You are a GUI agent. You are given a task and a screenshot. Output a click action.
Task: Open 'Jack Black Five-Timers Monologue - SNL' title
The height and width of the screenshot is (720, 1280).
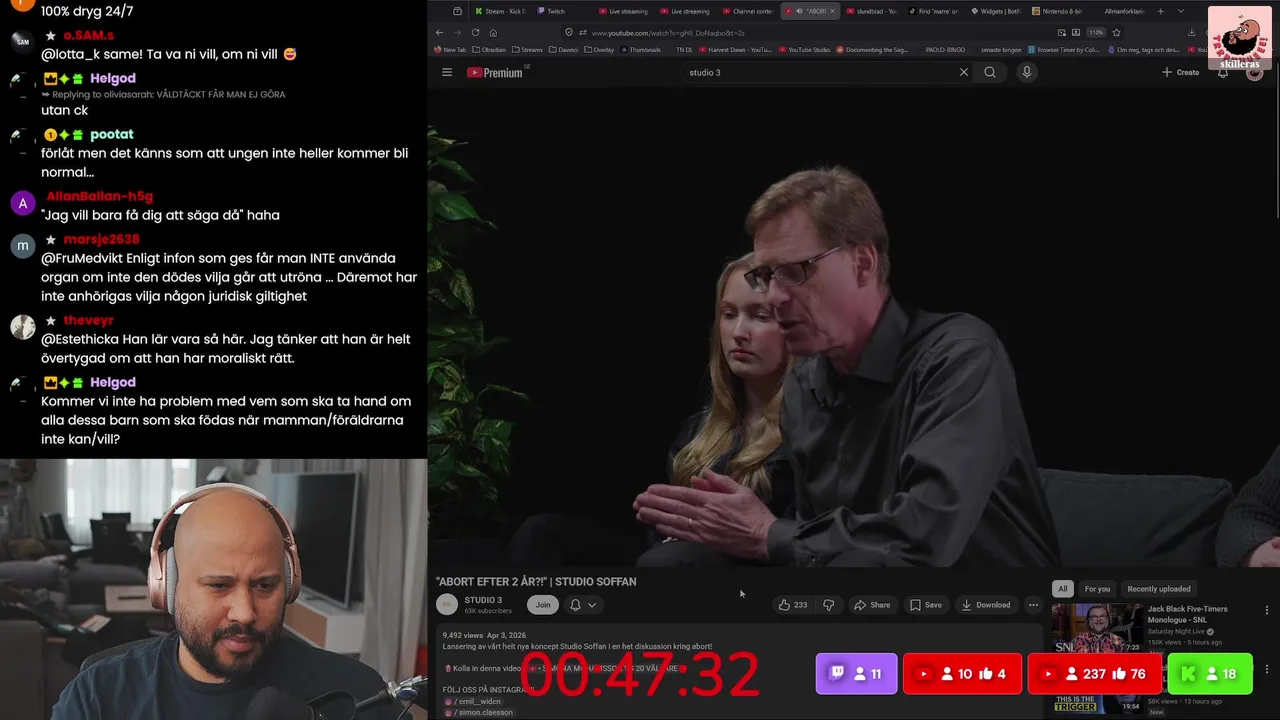[1187, 614]
